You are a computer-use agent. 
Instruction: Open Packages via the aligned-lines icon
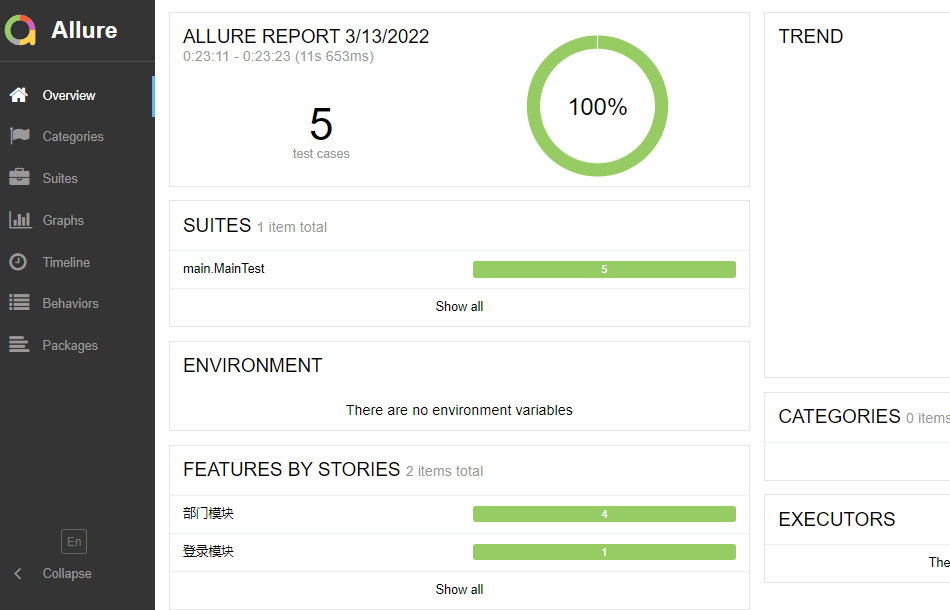(x=19, y=345)
